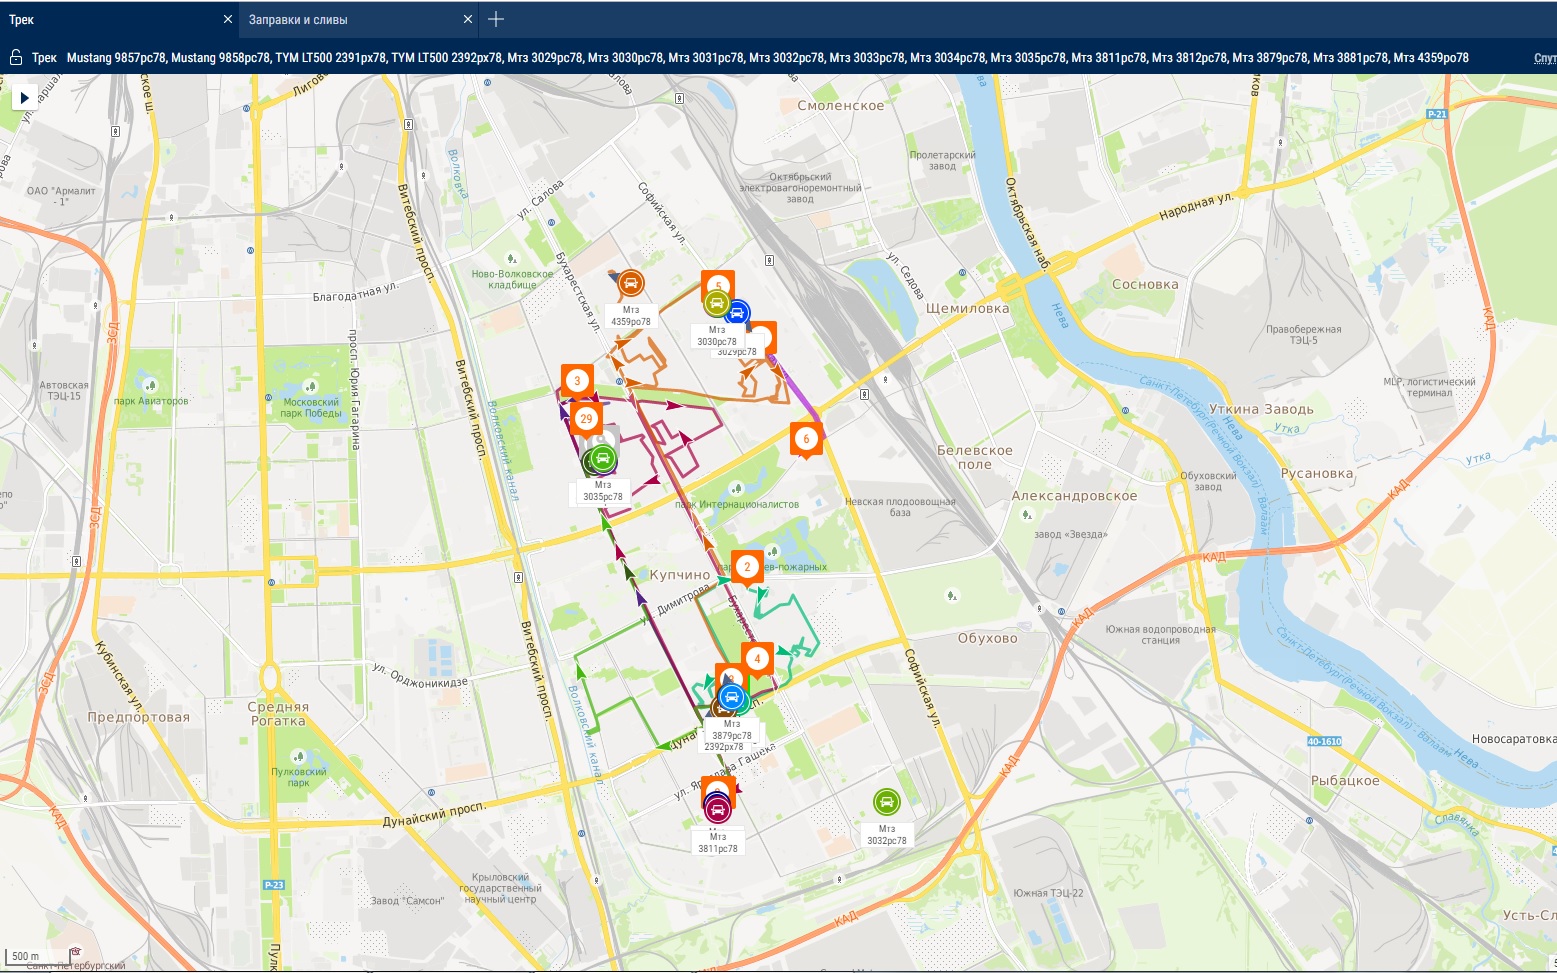Screen dimensions: 1557x973
Task: Click TYM LT500 2391рх78 in the track header
Action: point(331,58)
